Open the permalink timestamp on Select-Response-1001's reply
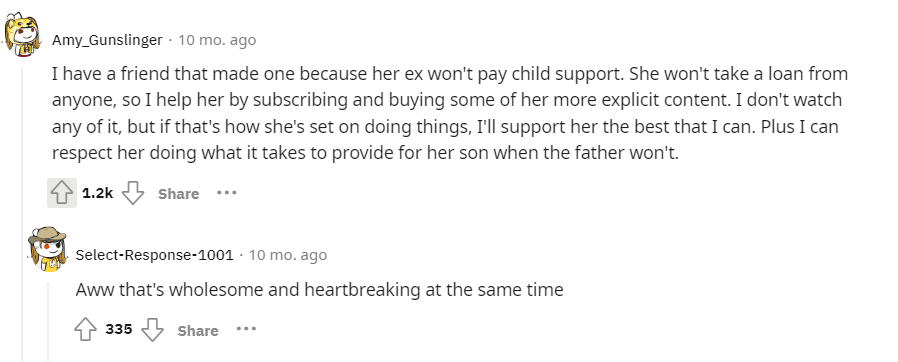The height and width of the screenshot is (362, 898). point(288,255)
